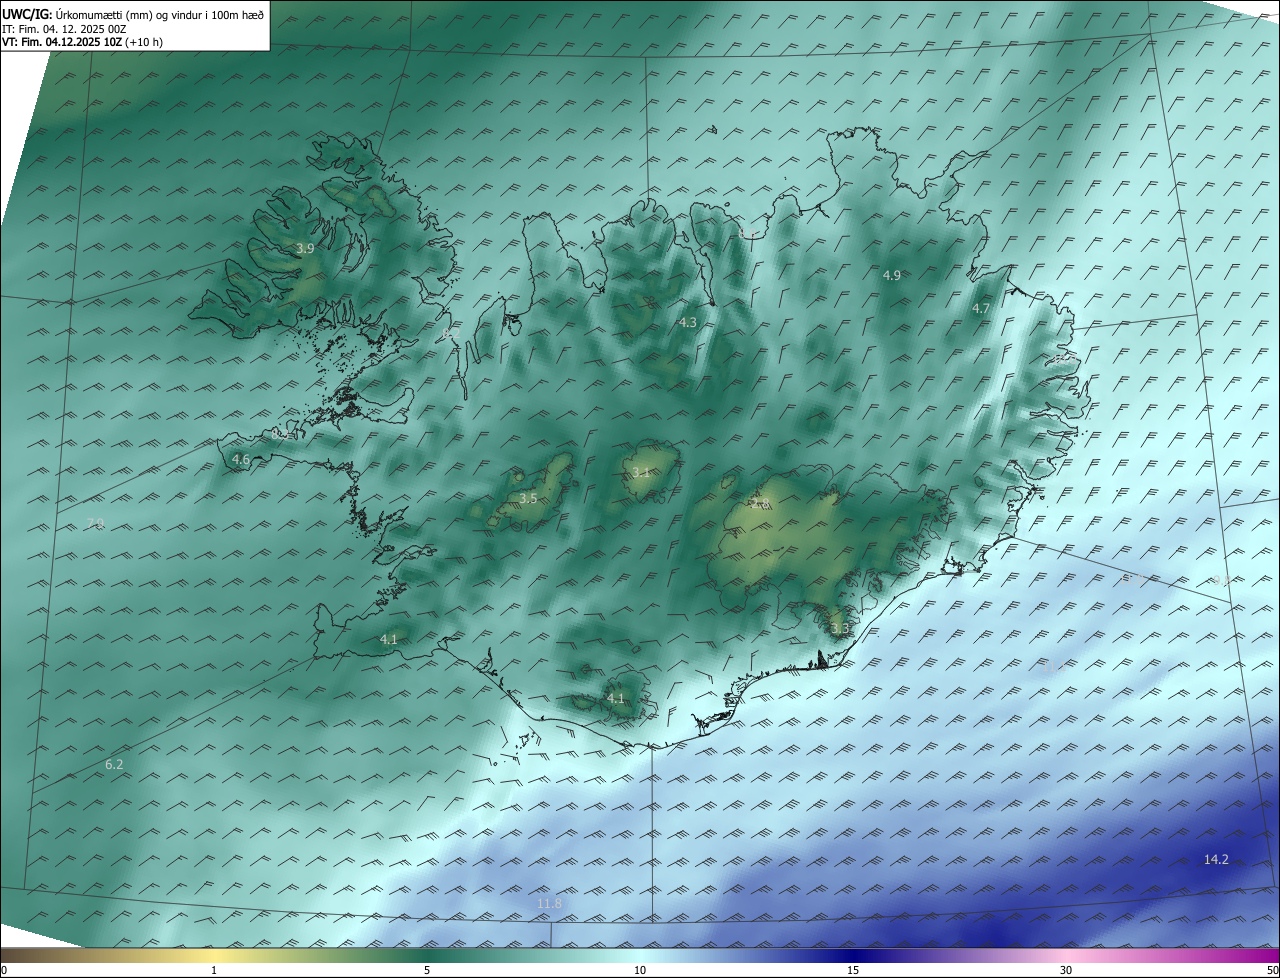This screenshot has height=978, width=1280.
Task: Click the map value label 3.9
Action: [x=305, y=248]
